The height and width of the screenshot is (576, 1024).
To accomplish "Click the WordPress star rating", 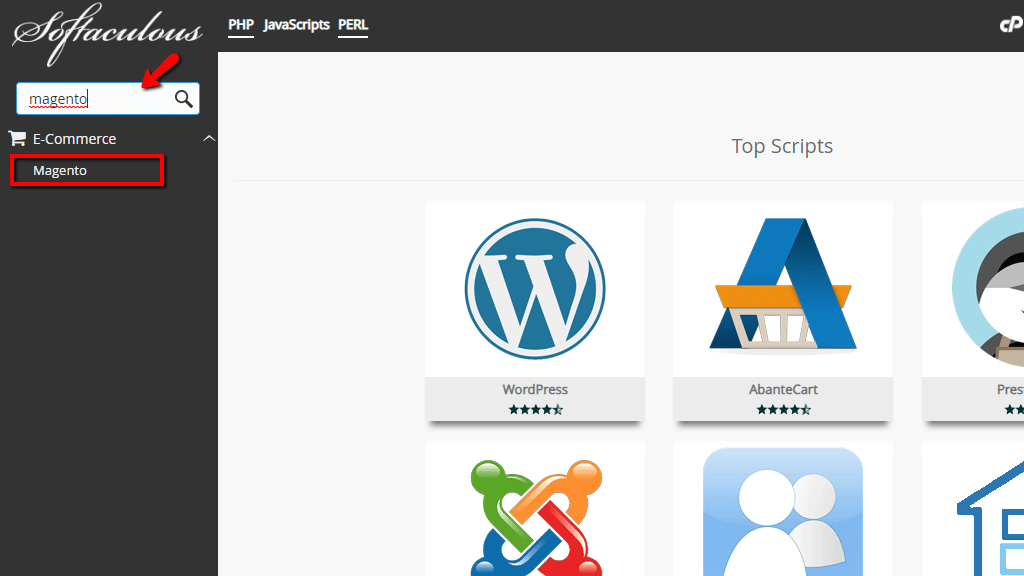I will (x=534, y=409).
